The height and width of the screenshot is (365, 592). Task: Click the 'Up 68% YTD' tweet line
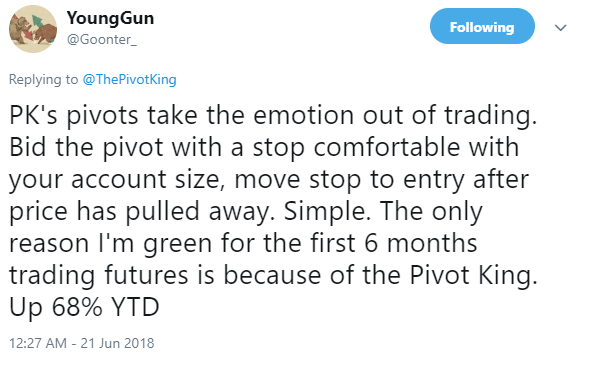tap(84, 307)
